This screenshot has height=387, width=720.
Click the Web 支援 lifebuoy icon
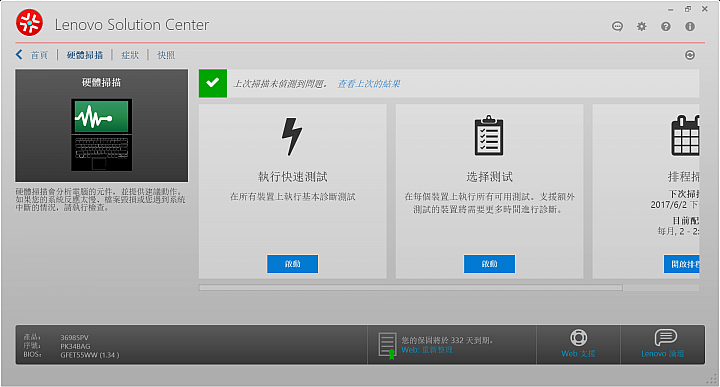pos(579,337)
